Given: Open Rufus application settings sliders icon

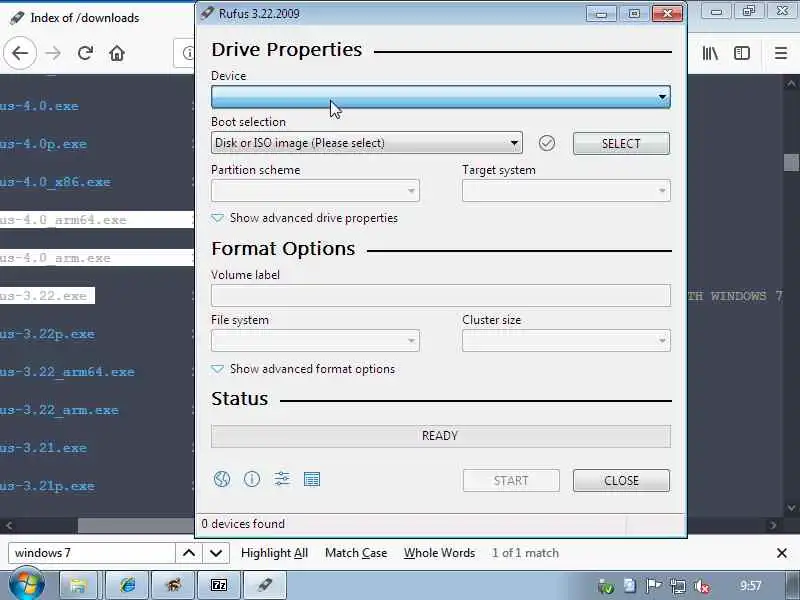Looking at the screenshot, I should pos(282,479).
